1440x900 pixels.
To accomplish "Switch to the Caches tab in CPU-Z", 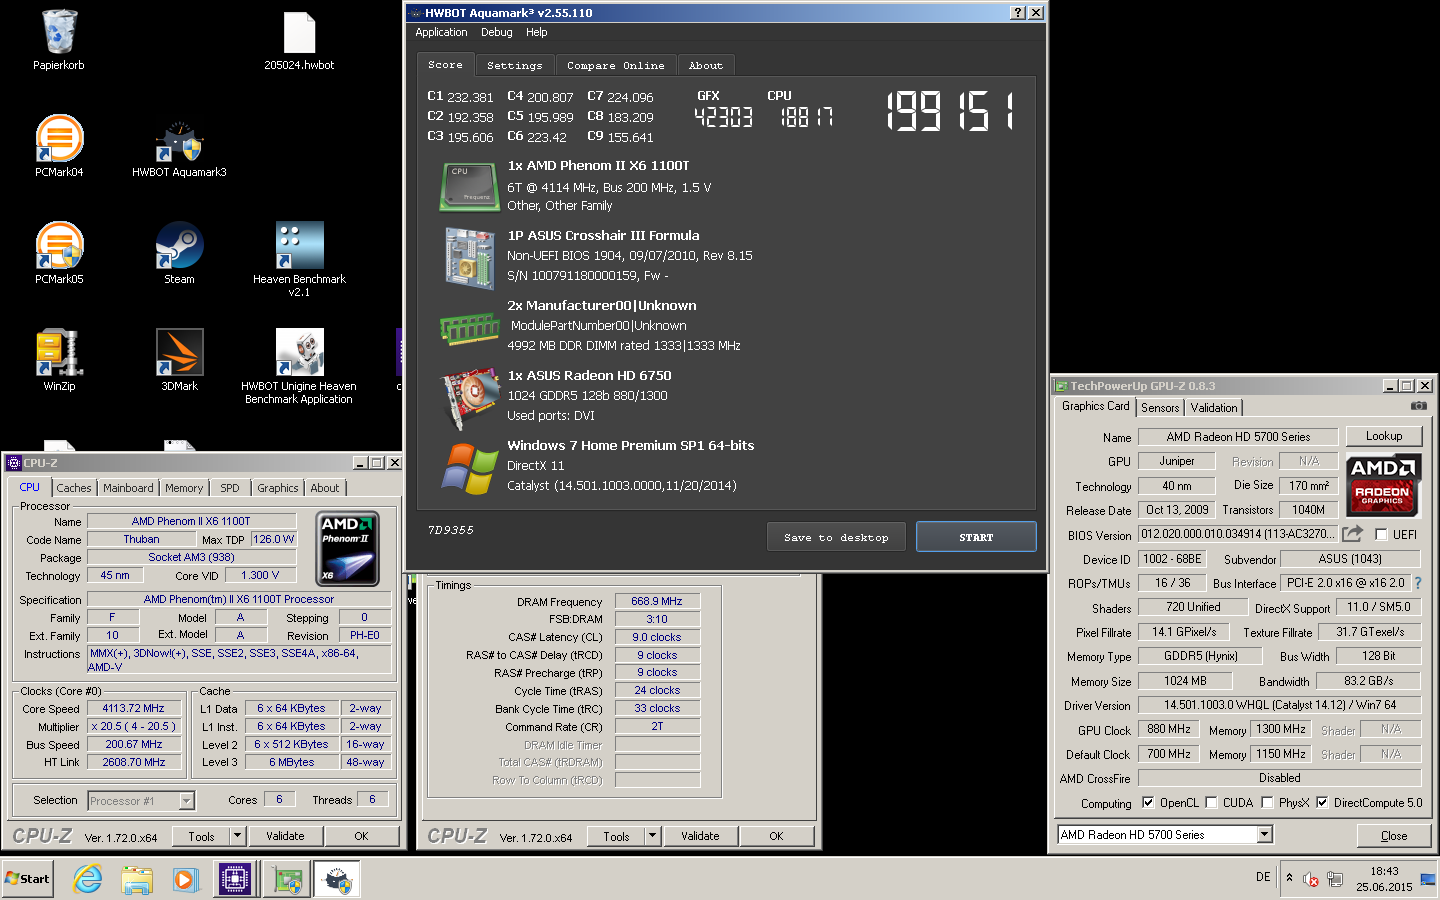I will [x=73, y=488].
